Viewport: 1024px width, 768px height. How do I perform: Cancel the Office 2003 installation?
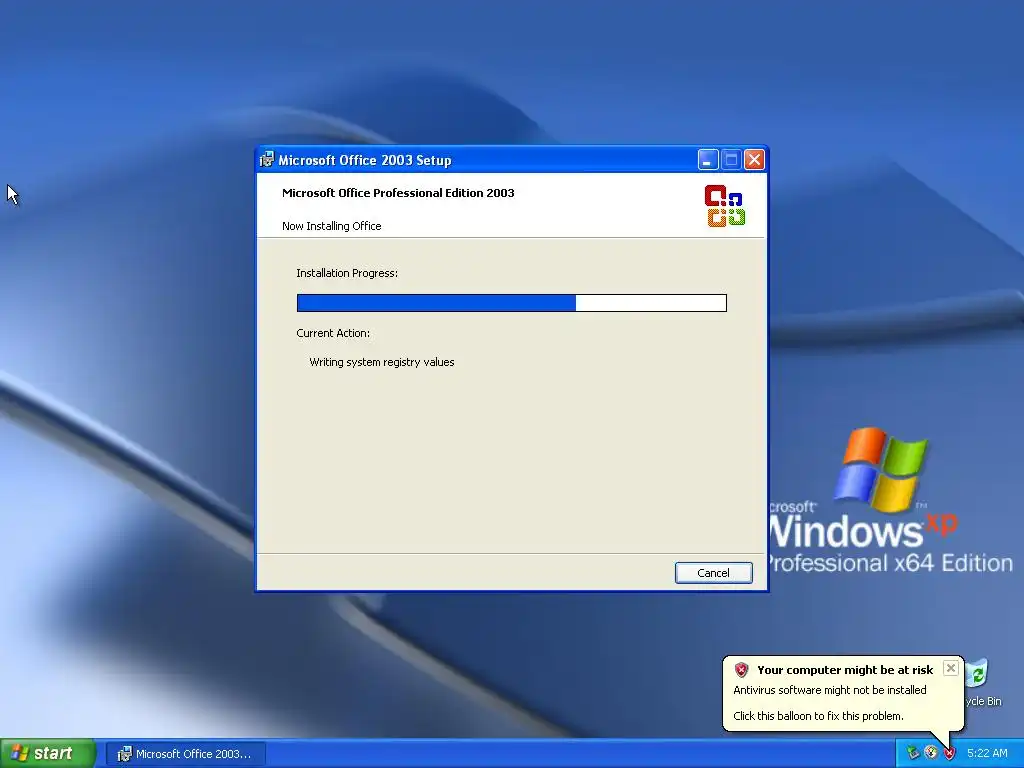(713, 573)
